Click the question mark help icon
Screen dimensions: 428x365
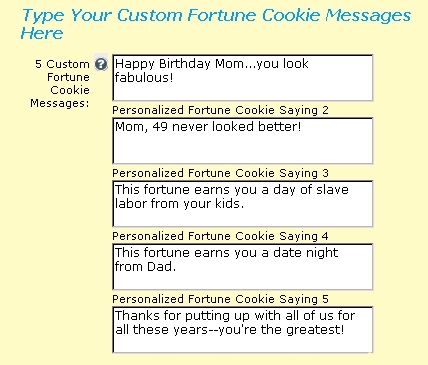click(x=101, y=64)
